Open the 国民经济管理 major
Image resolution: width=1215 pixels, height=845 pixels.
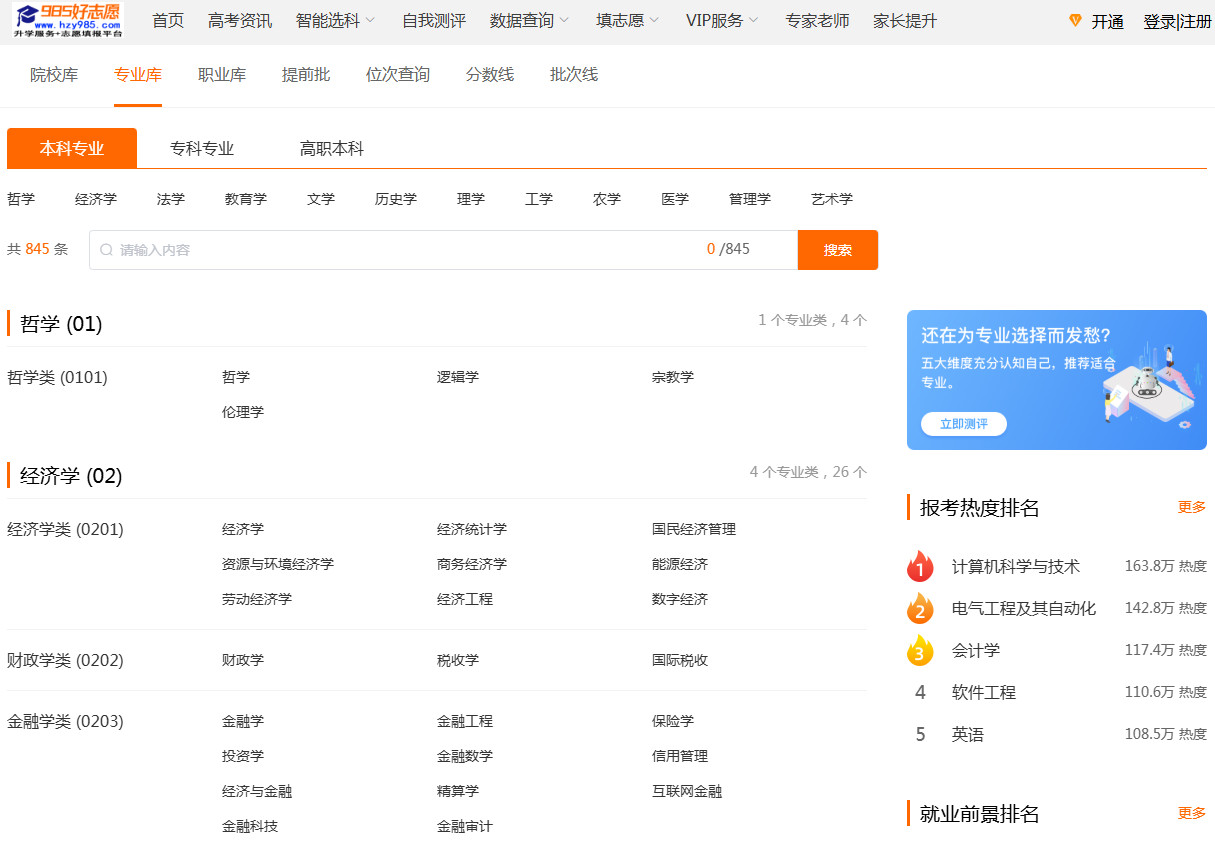tap(694, 529)
